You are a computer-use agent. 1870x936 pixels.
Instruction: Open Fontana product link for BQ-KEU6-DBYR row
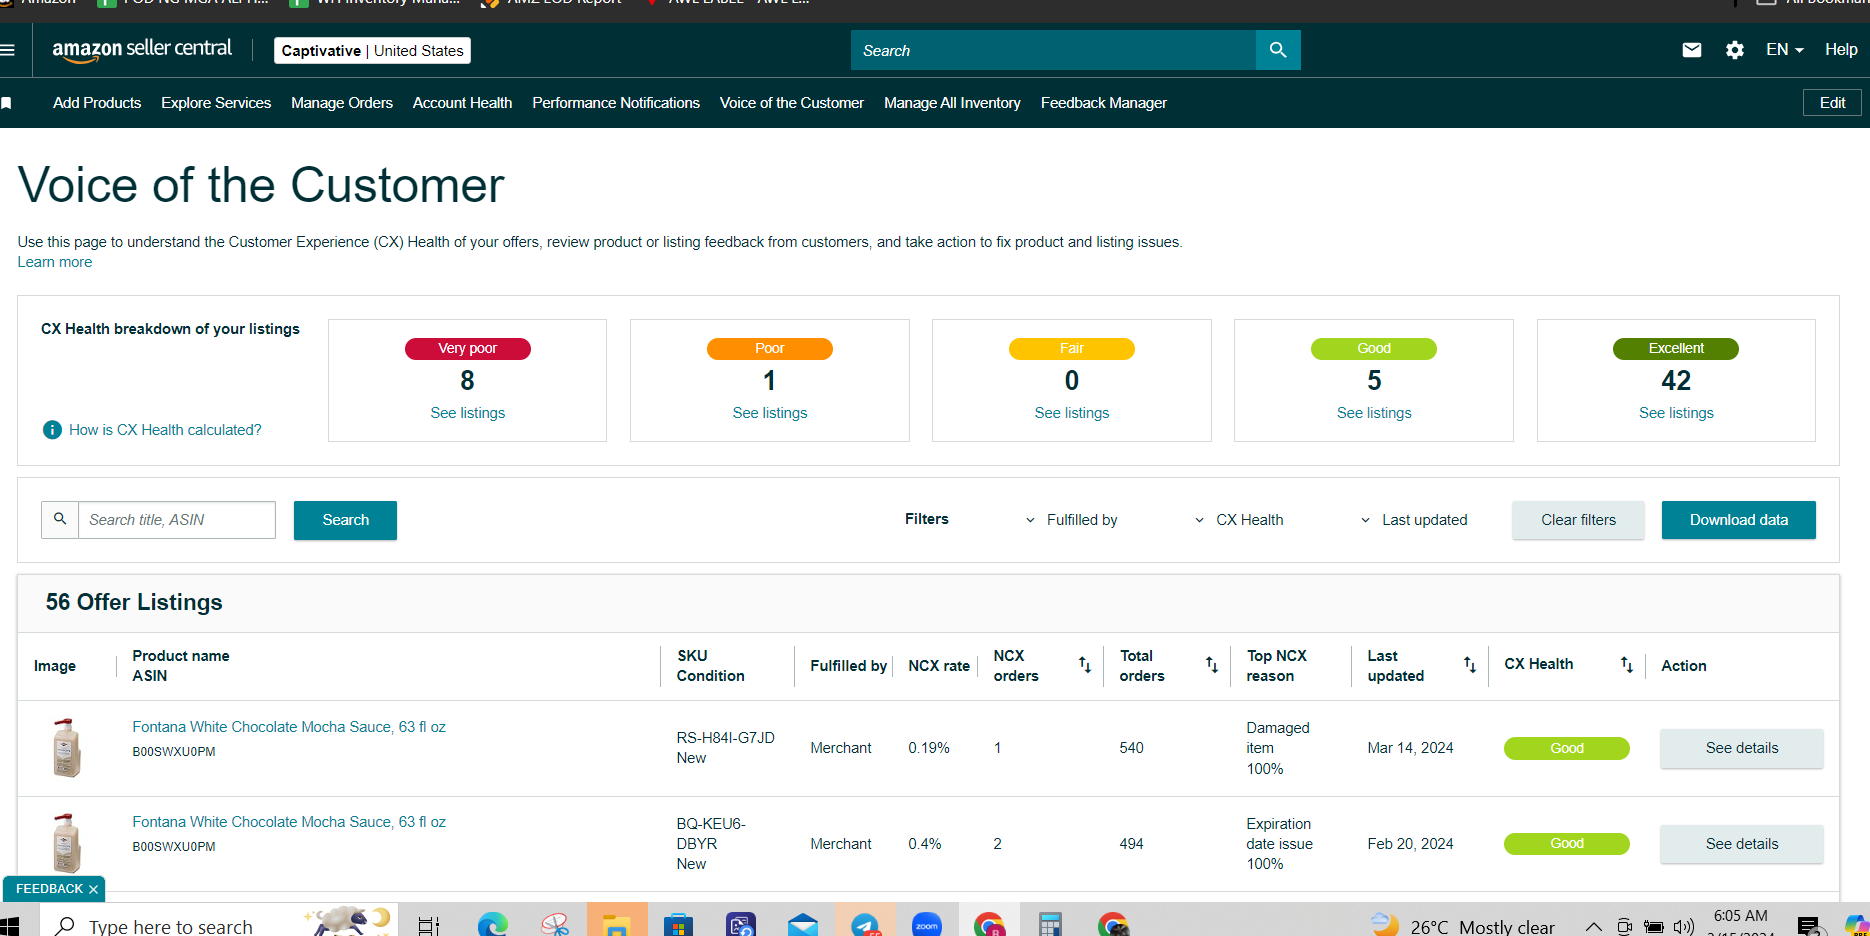tap(289, 822)
